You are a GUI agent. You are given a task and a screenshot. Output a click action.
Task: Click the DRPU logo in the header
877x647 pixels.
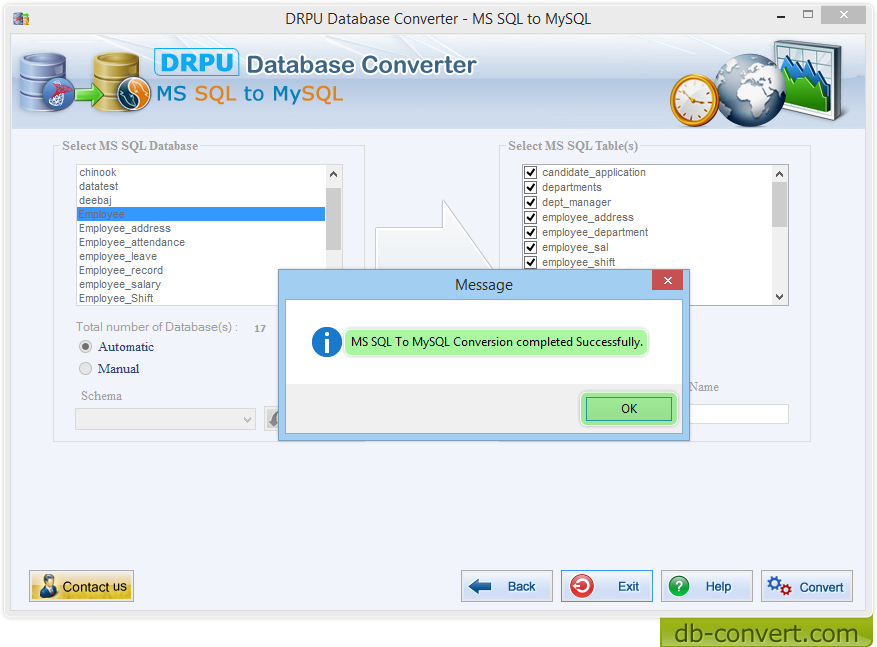click(197, 63)
